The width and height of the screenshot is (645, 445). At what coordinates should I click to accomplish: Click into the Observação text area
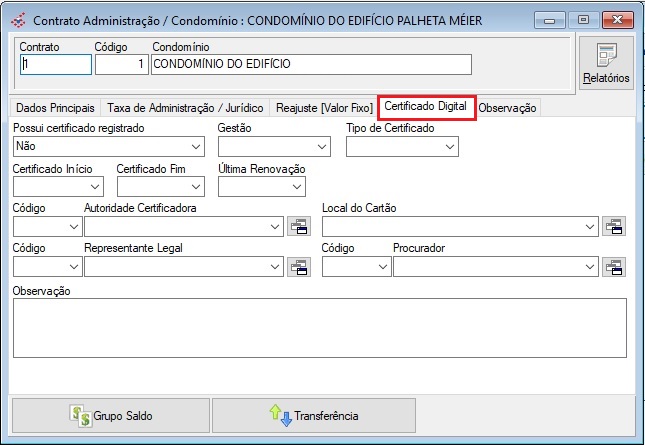pos(320,328)
